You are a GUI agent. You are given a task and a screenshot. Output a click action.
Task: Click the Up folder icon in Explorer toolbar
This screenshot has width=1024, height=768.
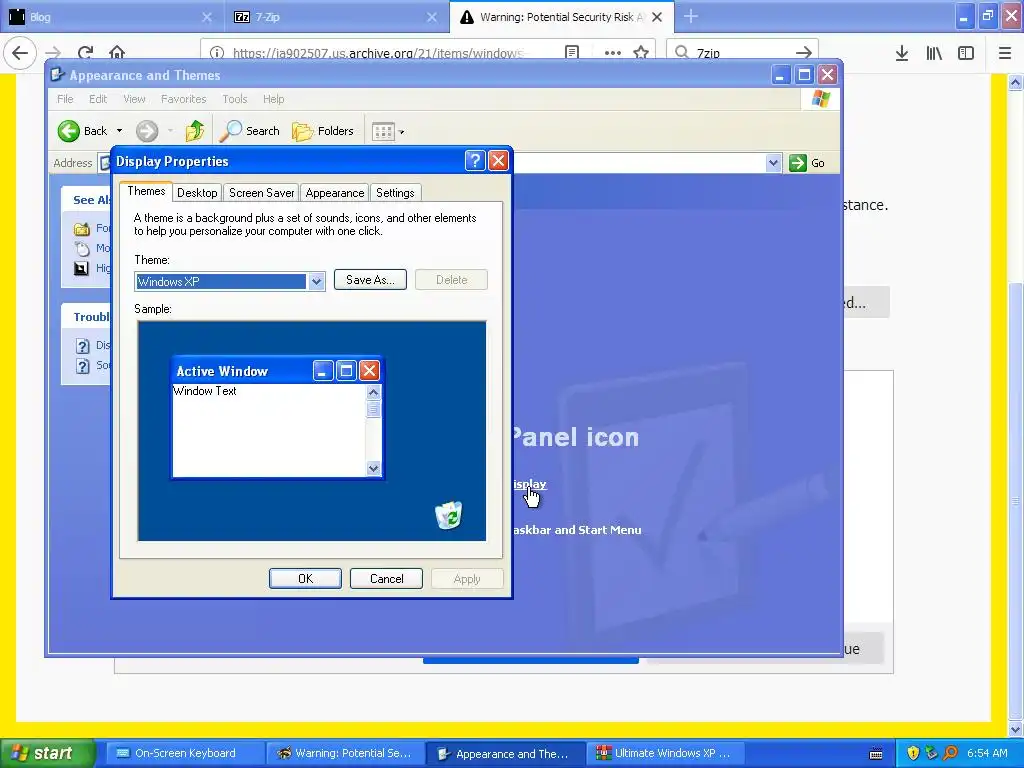[x=194, y=131]
